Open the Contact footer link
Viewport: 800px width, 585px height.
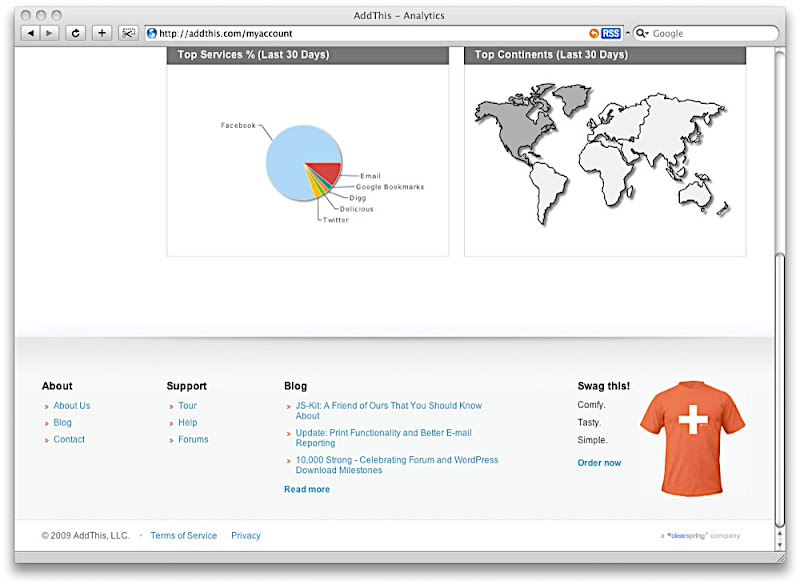69,439
